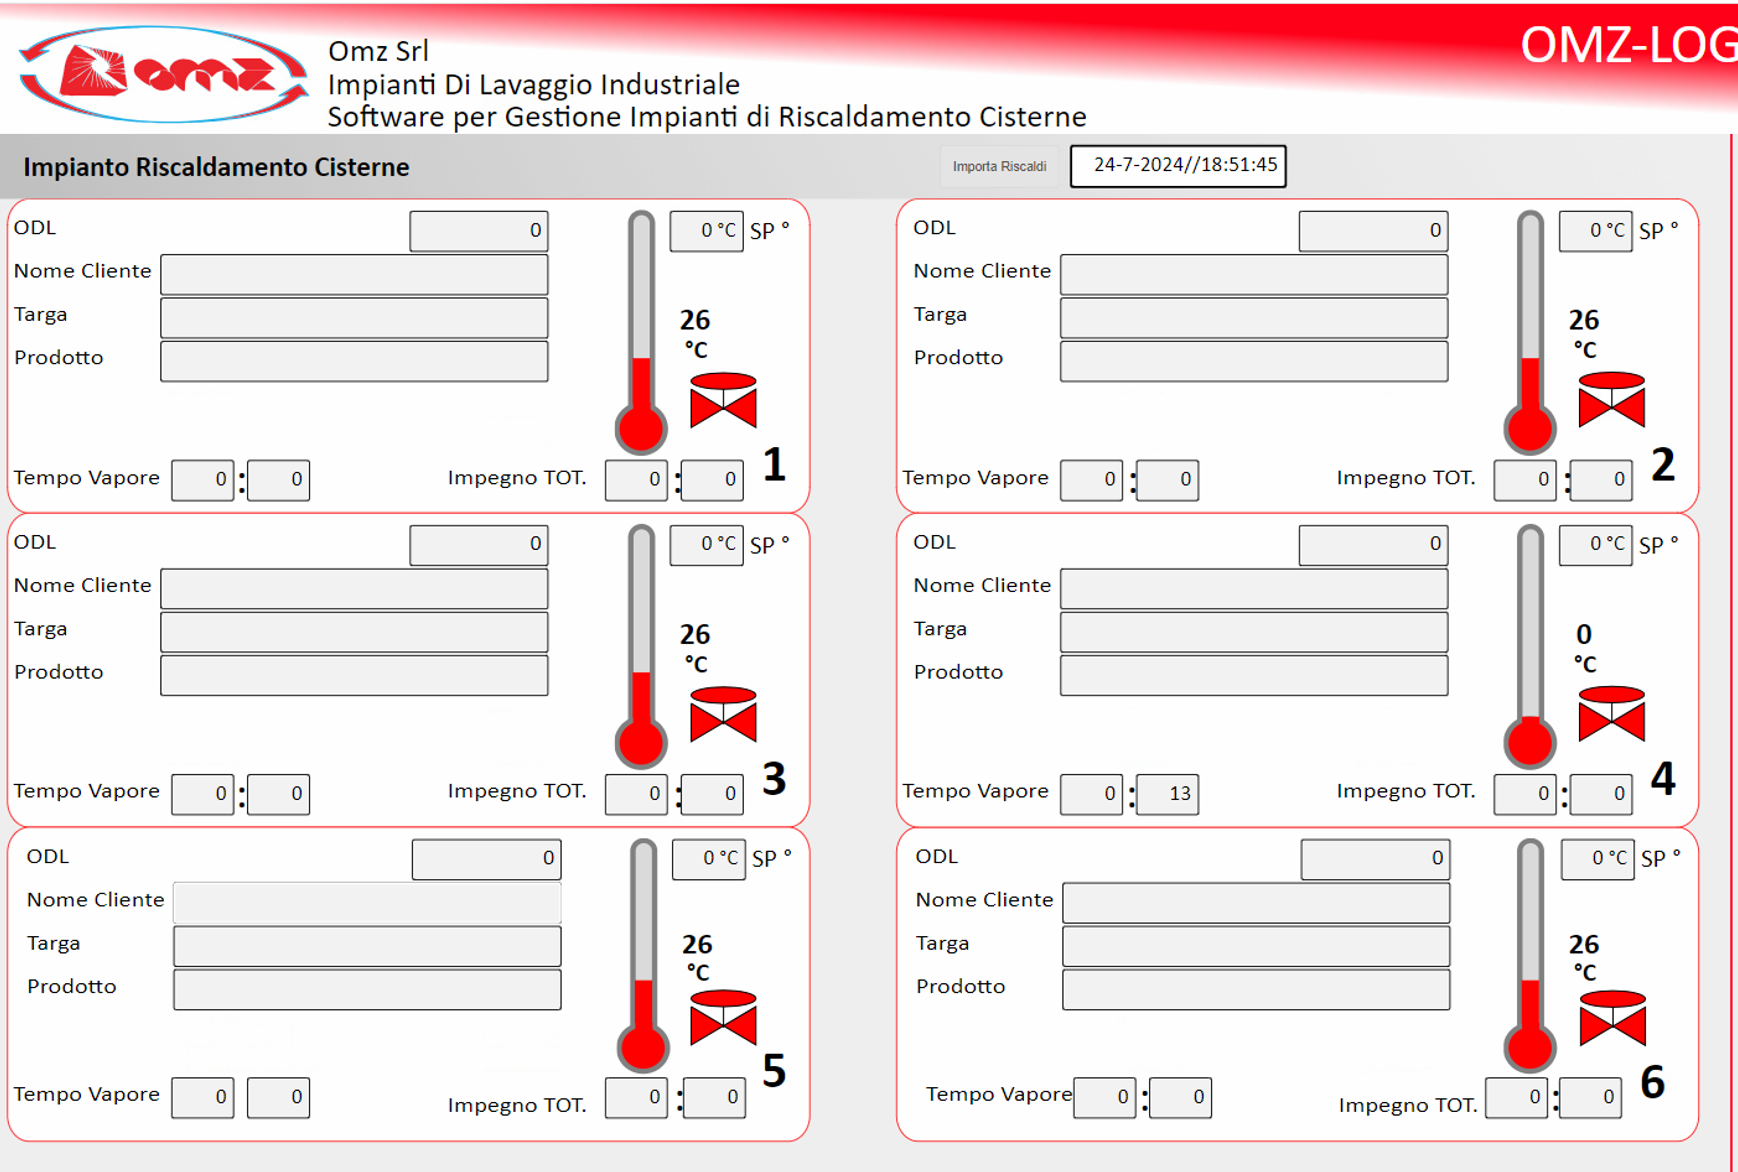
Task: Click the Prodotto field of tank 4
Action: pos(1254,675)
